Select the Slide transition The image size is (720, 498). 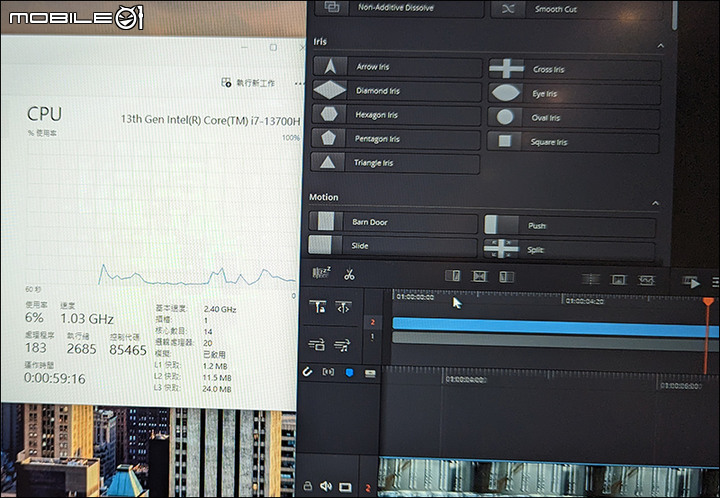click(393, 246)
